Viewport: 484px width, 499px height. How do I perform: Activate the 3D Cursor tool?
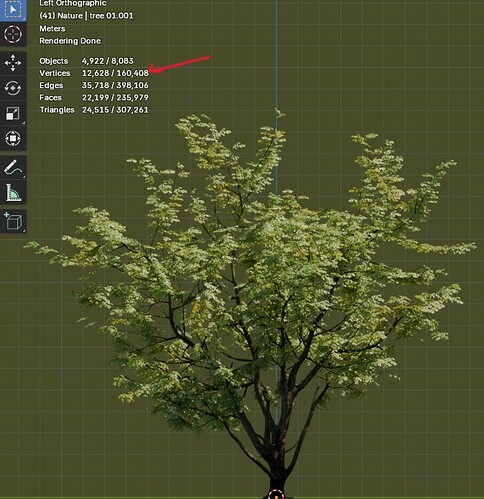tap(13, 34)
